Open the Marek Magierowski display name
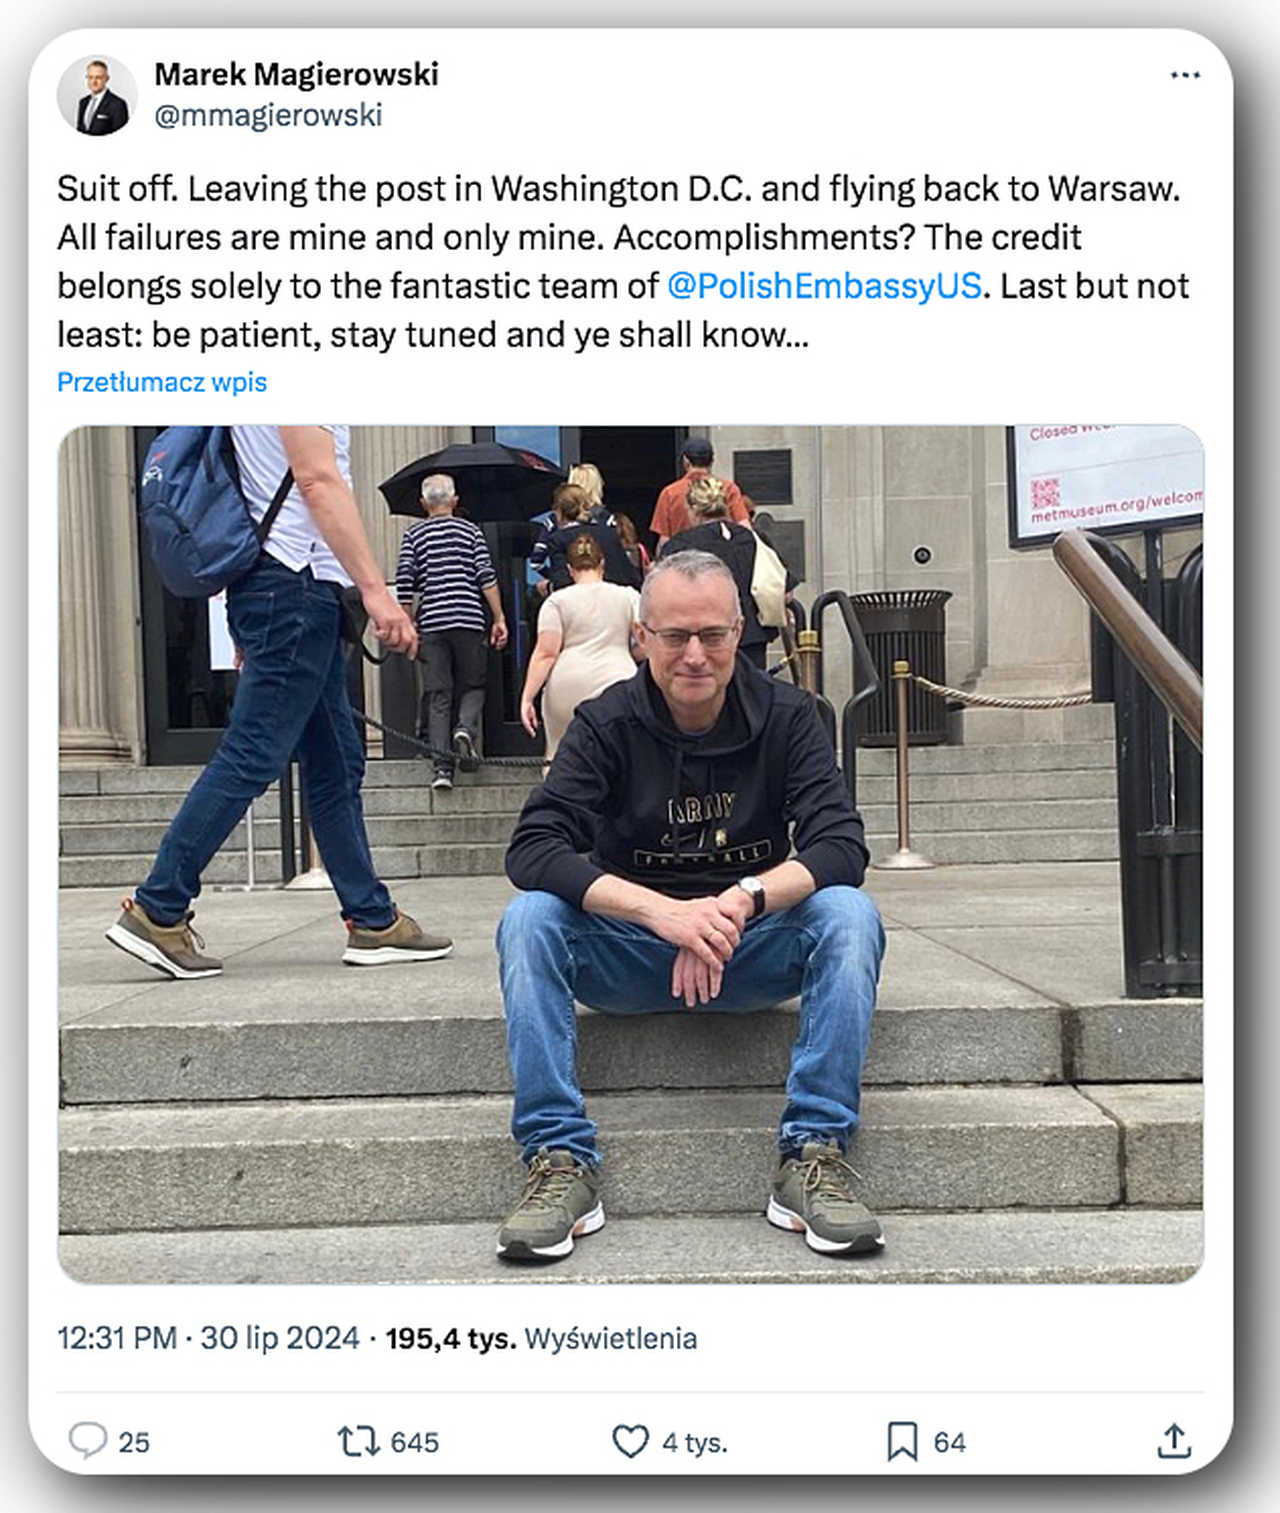This screenshot has height=1513, width=1280. (296, 74)
